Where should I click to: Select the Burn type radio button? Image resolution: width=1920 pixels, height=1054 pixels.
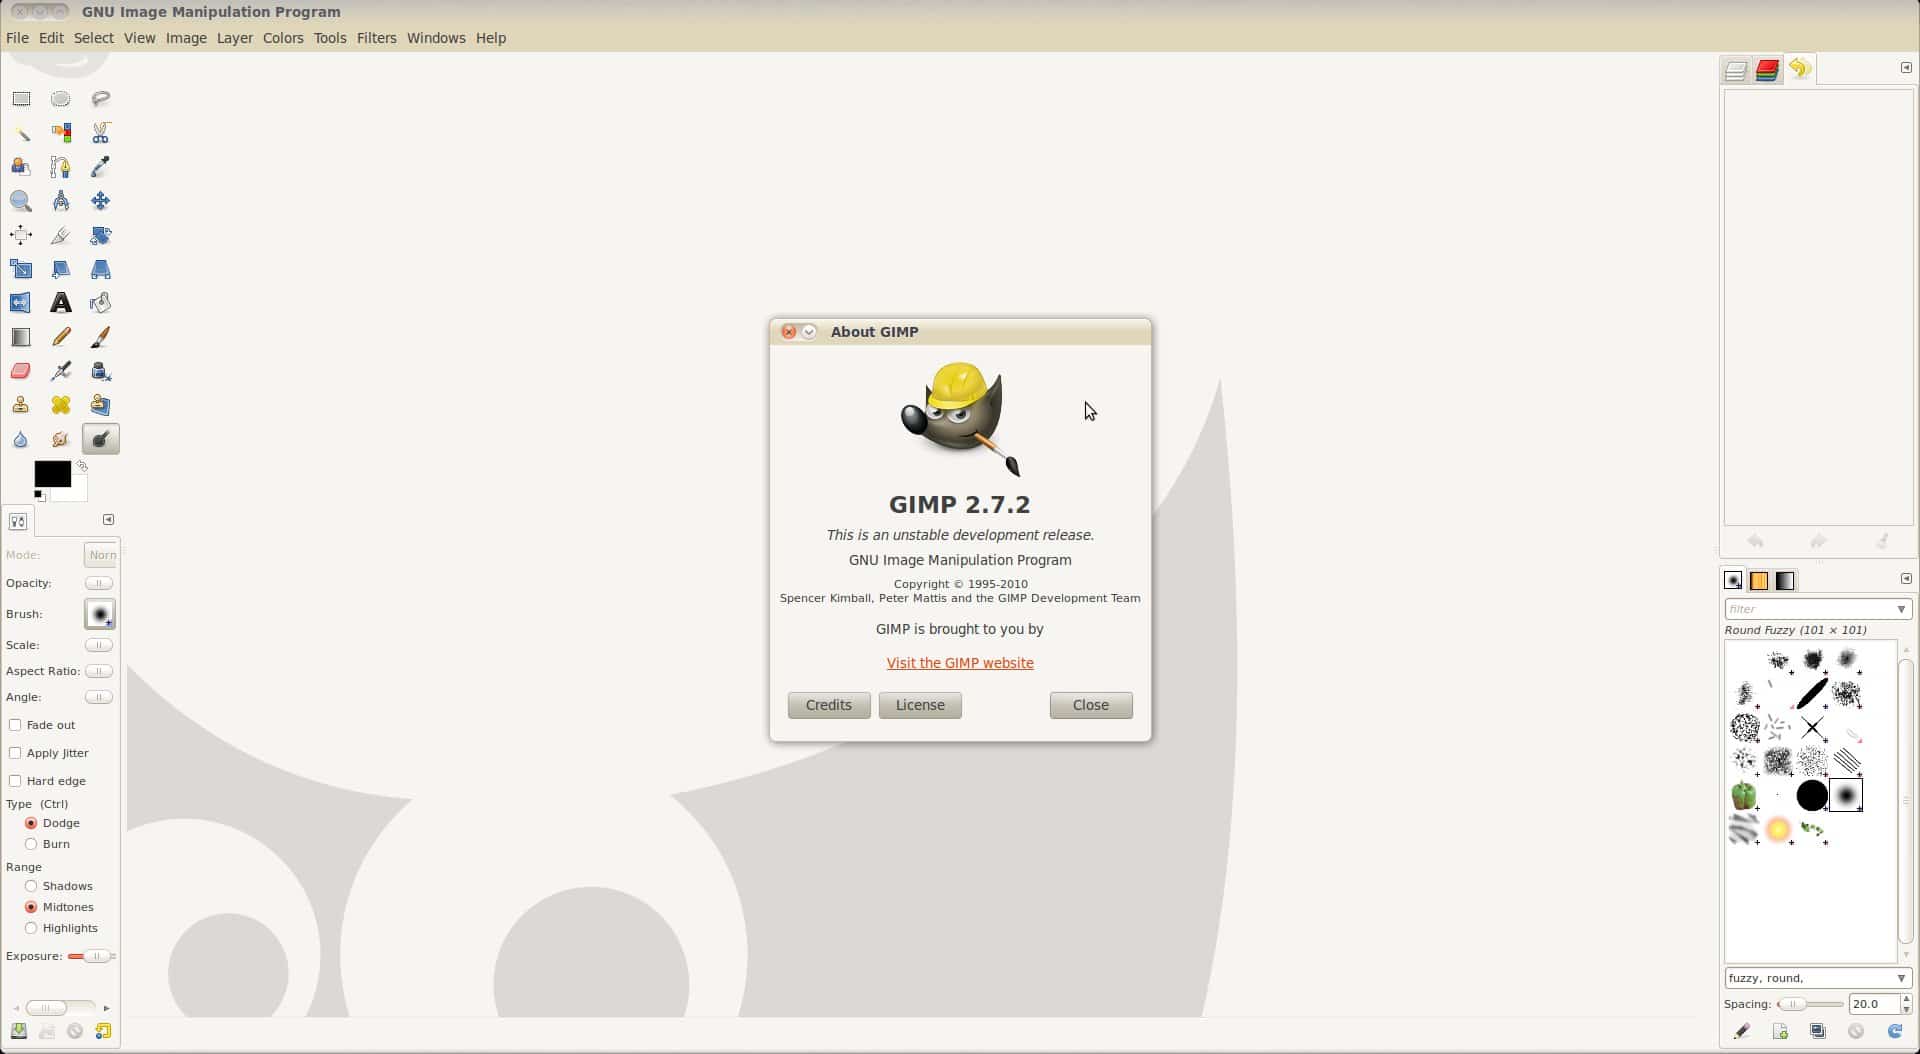point(31,844)
